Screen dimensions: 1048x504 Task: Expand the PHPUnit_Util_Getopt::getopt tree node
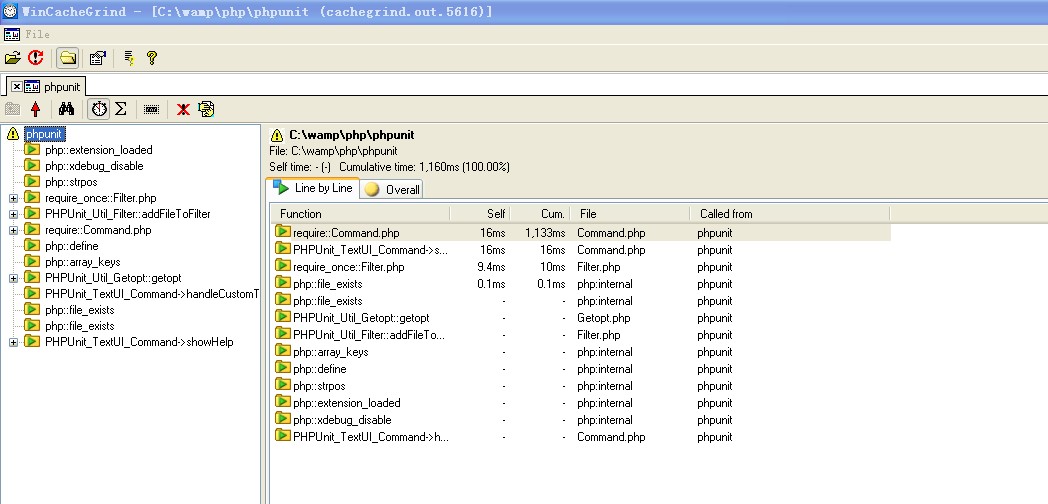[x=14, y=278]
